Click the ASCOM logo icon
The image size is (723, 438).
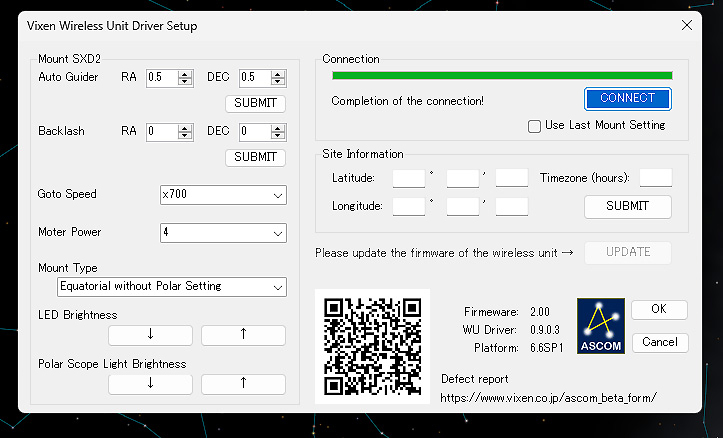[601, 326]
